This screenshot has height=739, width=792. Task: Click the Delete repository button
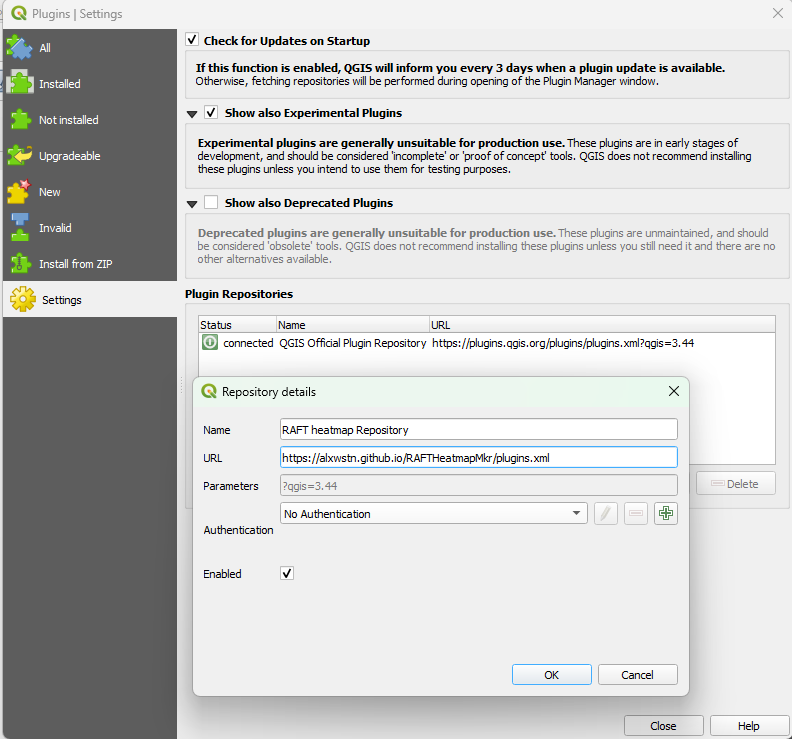coord(735,483)
